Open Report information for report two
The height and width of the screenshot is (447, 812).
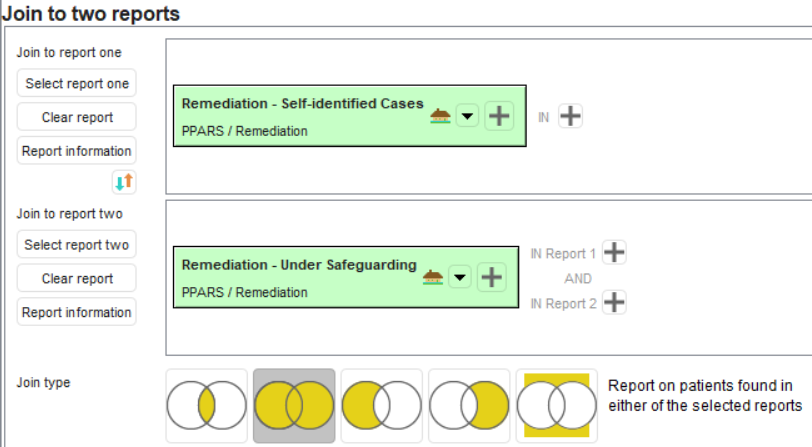(77, 312)
